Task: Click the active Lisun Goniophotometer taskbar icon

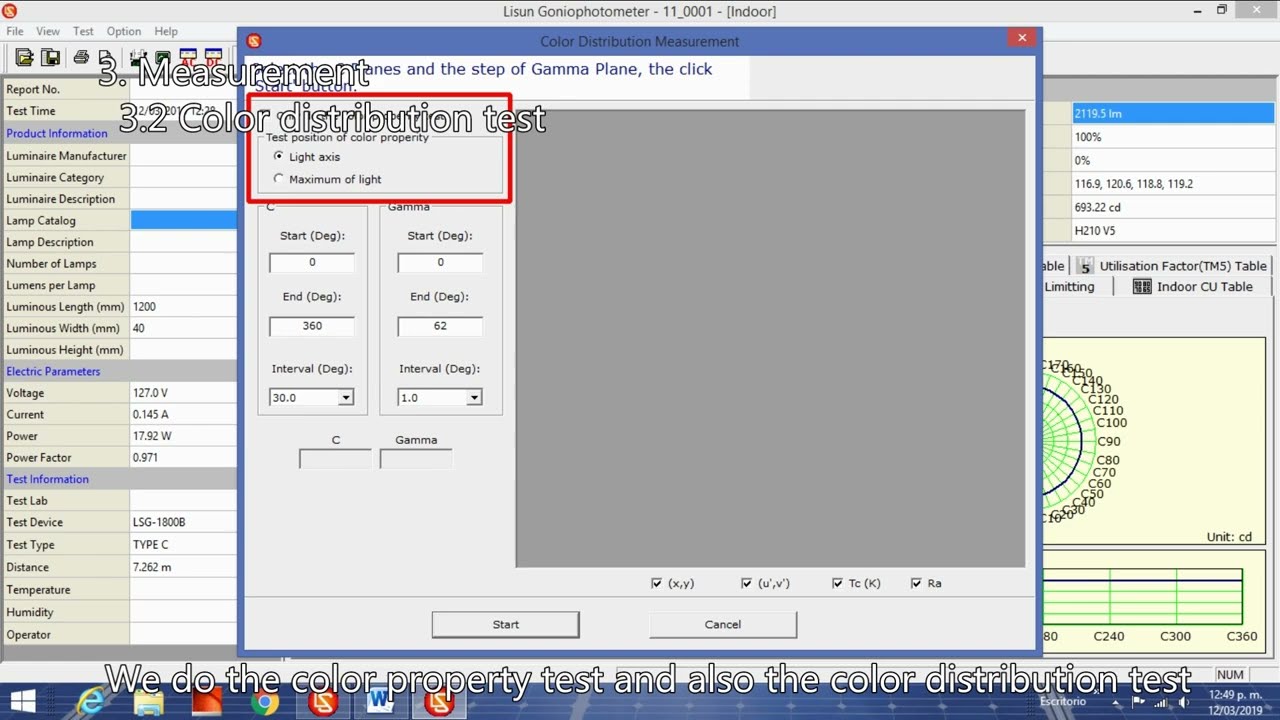Action: [x=439, y=702]
